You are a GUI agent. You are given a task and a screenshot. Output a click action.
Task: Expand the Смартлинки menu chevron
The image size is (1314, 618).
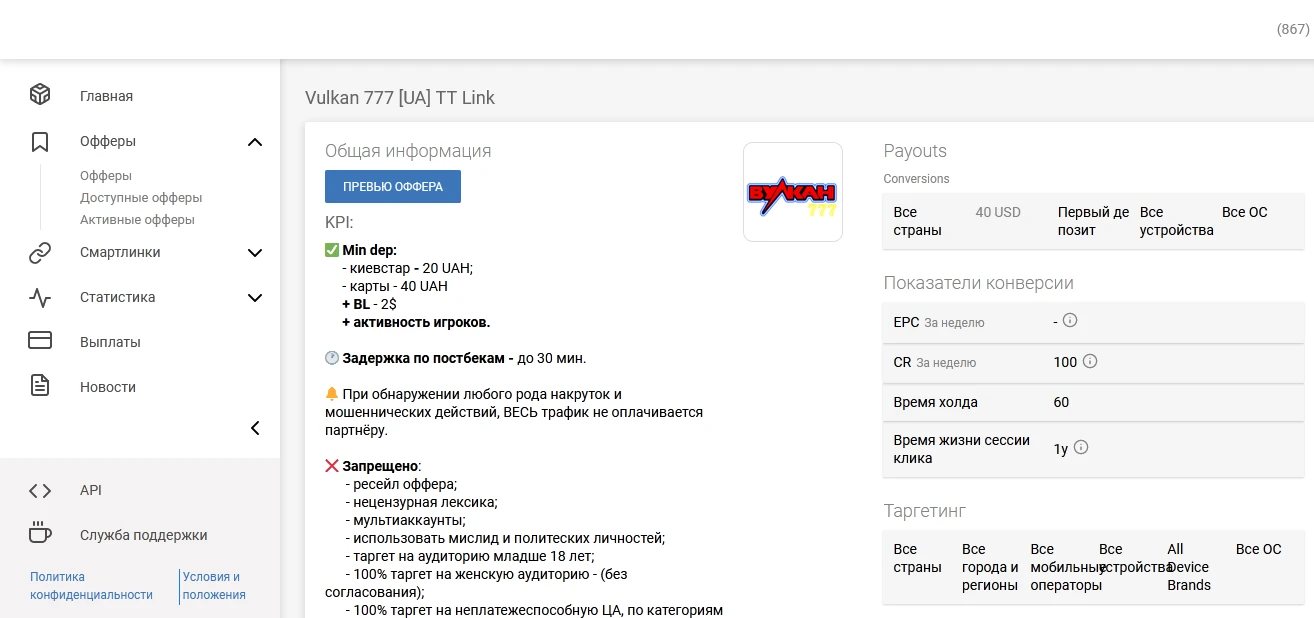pyautogui.click(x=255, y=253)
